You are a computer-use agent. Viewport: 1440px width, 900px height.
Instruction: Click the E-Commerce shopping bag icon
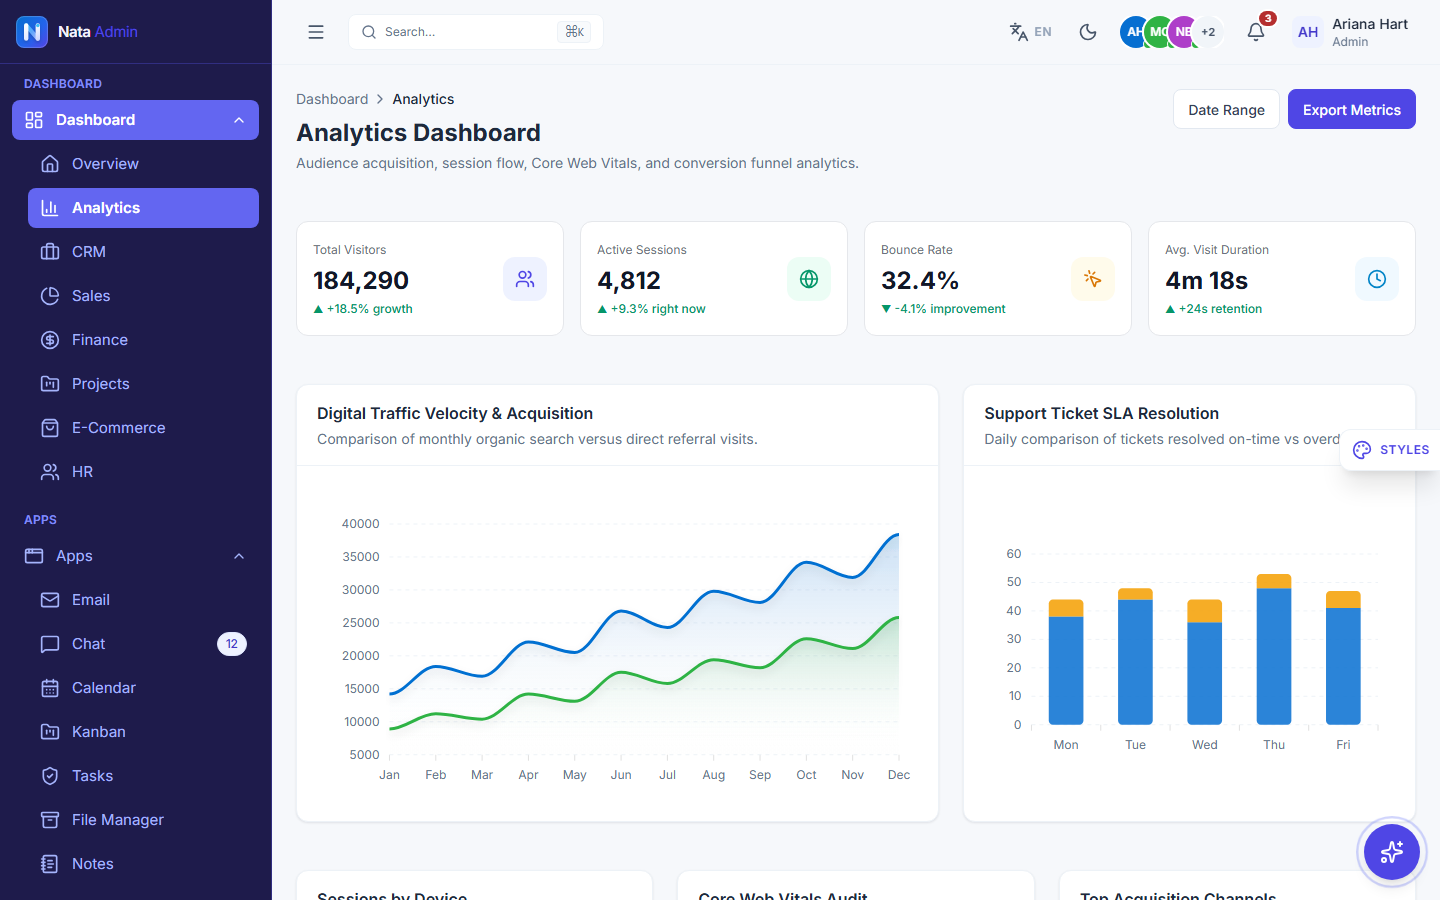(50, 428)
